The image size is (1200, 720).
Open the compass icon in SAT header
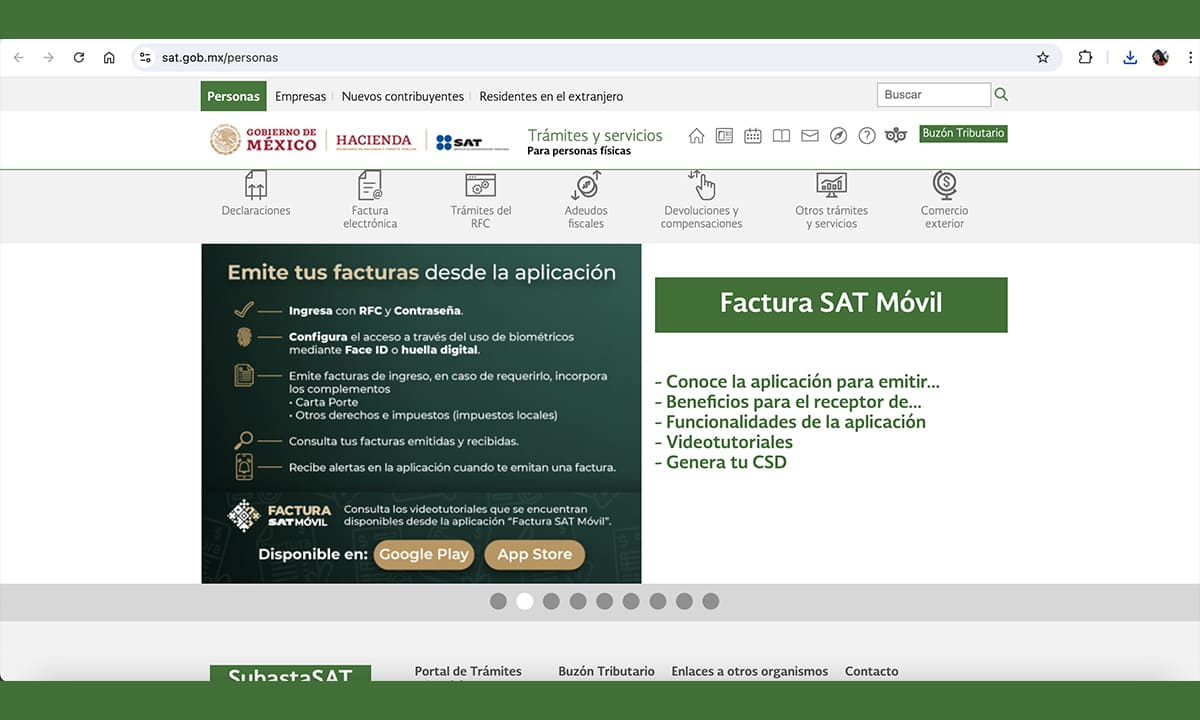(x=838, y=136)
